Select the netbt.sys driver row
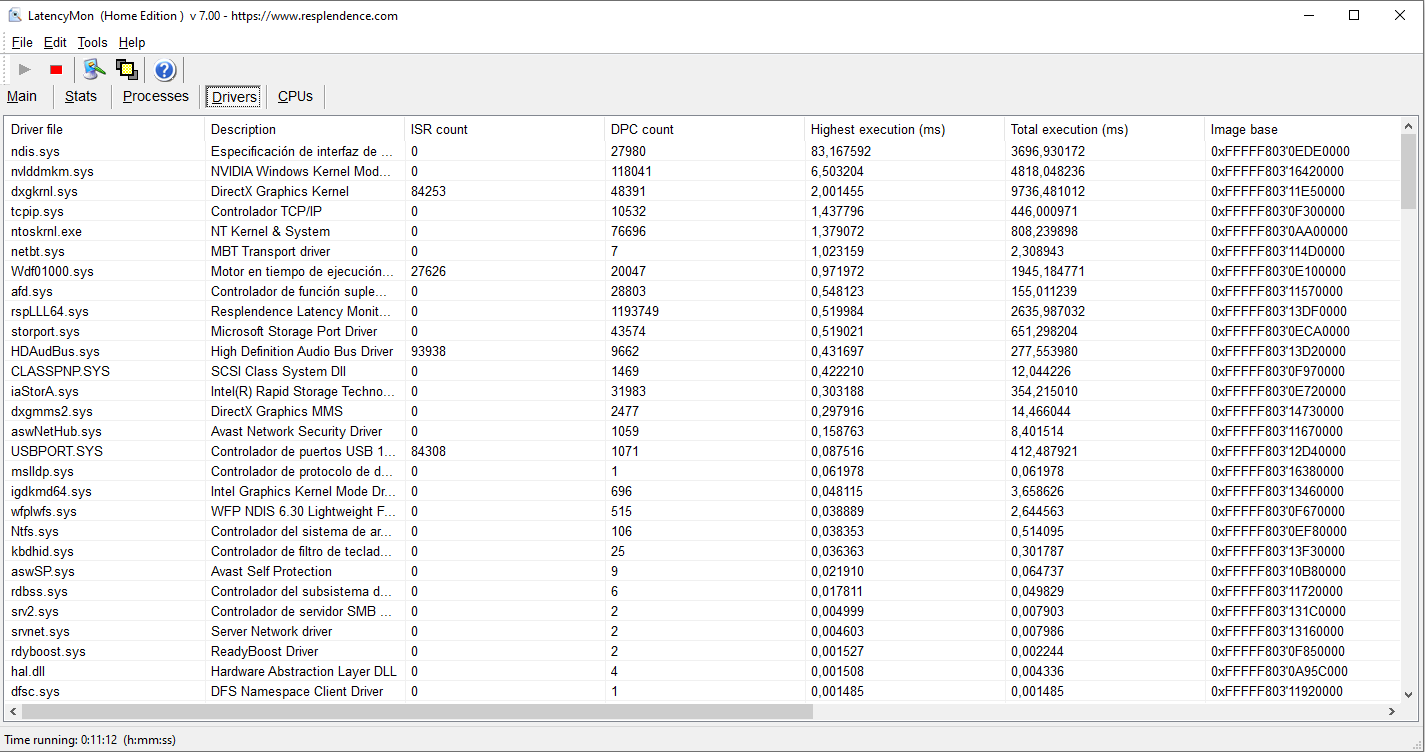Viewport: 1425px width, 752px height. (x=702, y=251)
